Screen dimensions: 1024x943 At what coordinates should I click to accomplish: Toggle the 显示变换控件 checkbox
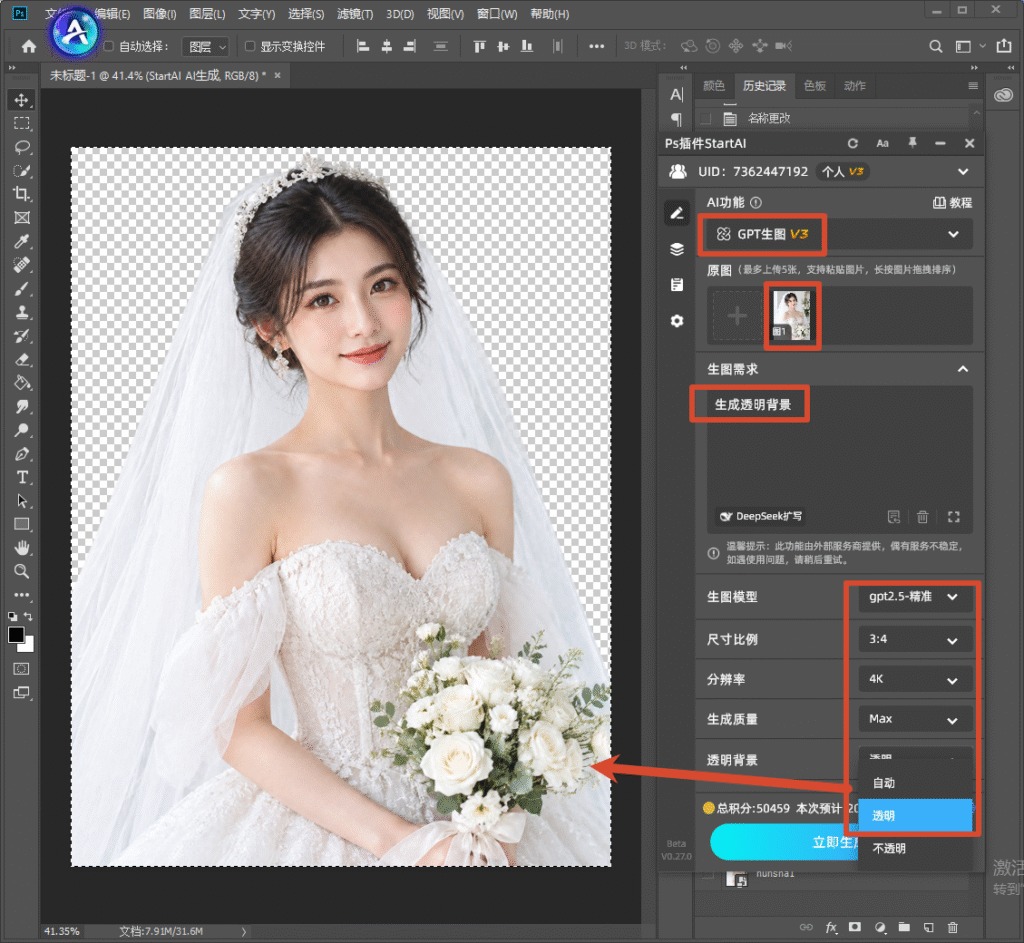(249, 46)
